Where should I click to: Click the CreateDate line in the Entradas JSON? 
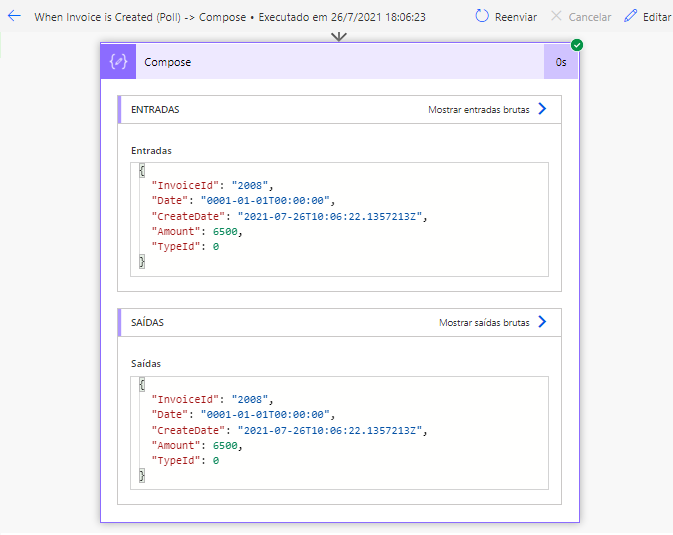pos(289,216)
